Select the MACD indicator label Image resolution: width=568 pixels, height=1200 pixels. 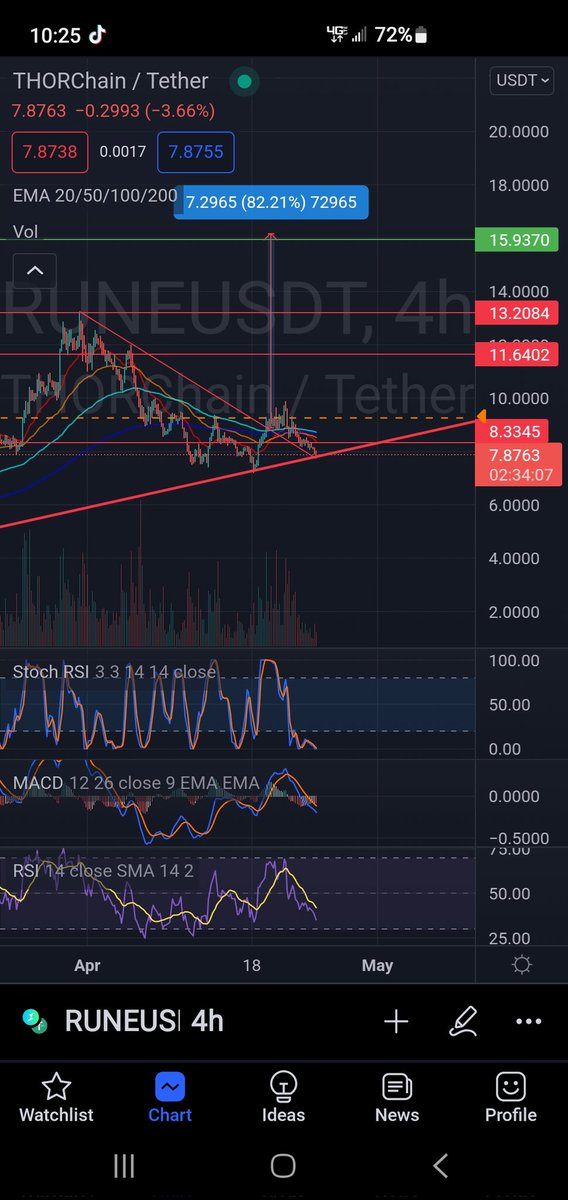point(136,782)
